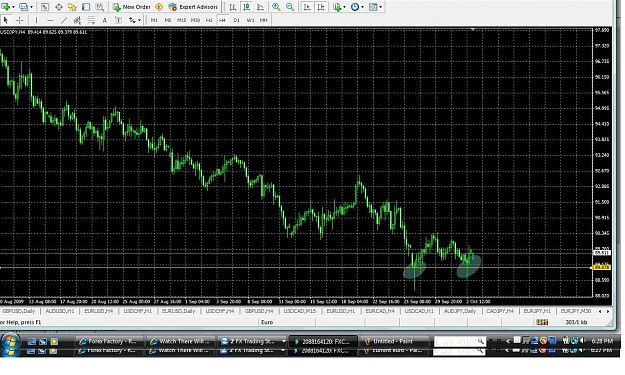This screenshot has width=625, height=375.
Task: Switch chart to candlesticks style
Action: (247, 7)
